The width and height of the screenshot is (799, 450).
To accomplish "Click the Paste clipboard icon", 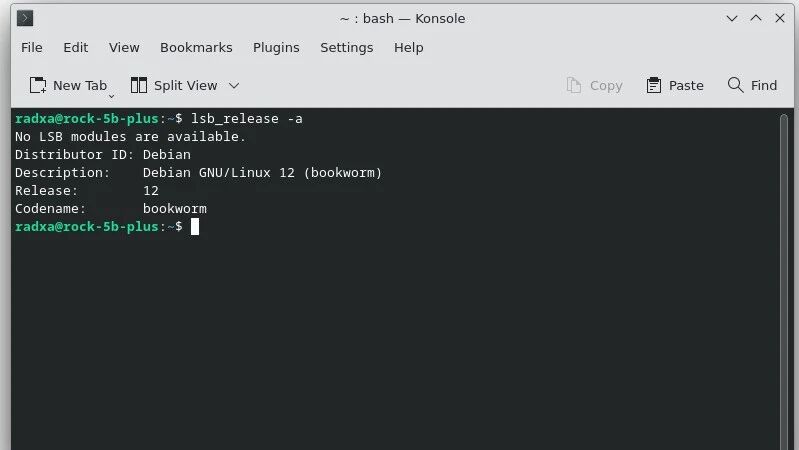I will (x=654, y=86).
